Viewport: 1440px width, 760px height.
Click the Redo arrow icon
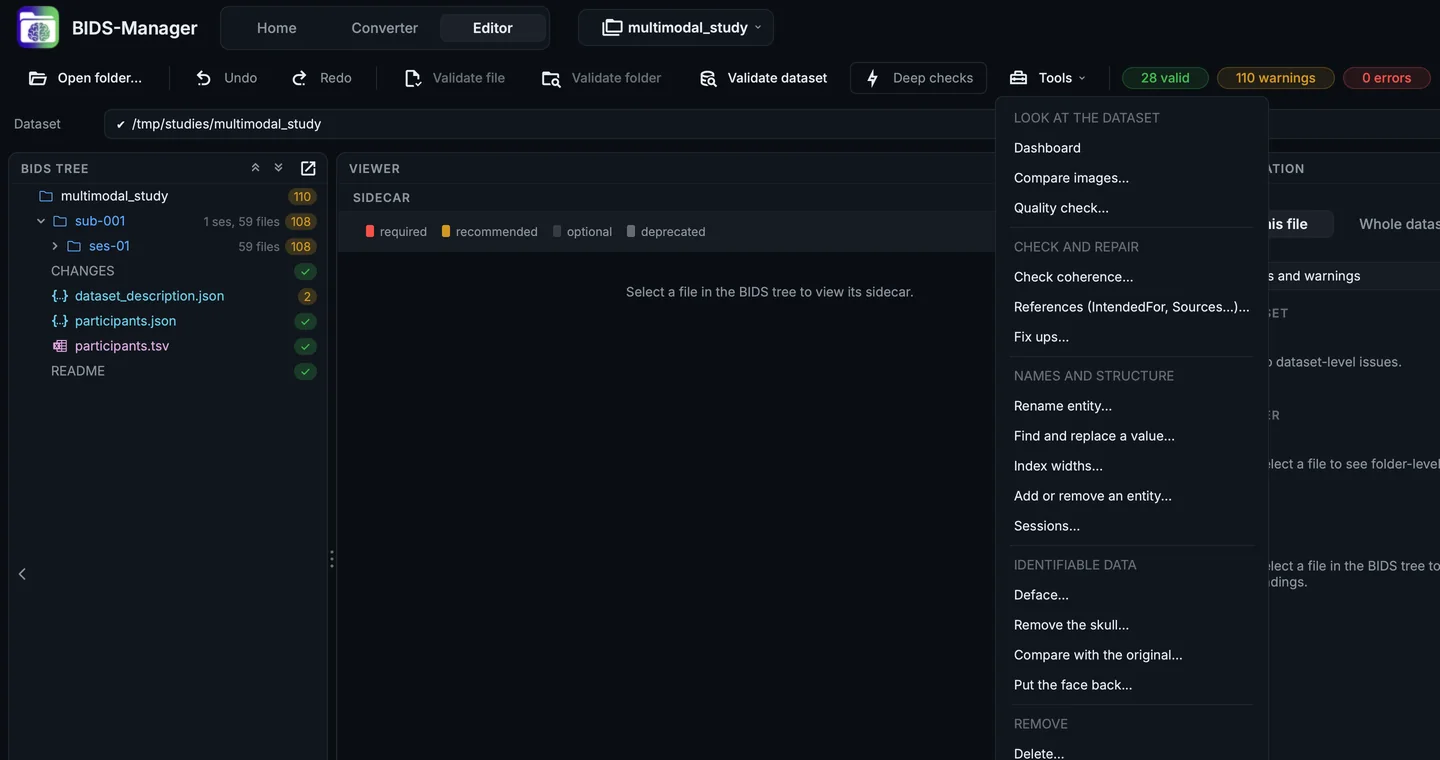(299, 78)
